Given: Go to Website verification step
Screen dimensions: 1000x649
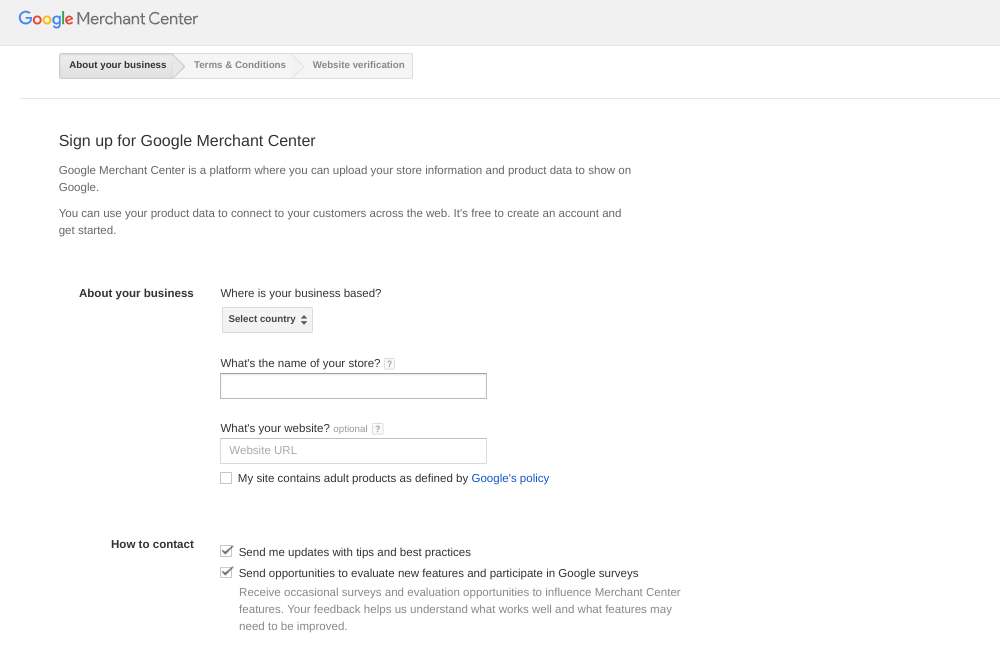Looking at the screenshot, I should (358, 65).
